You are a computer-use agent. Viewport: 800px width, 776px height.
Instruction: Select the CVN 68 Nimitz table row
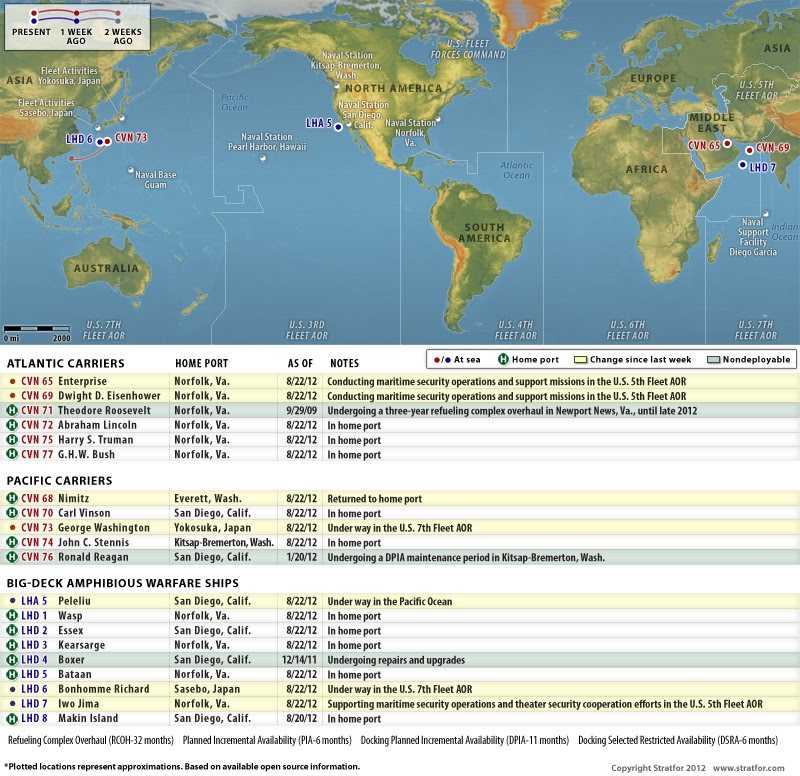pyautogui.click(x=400, y=498)
